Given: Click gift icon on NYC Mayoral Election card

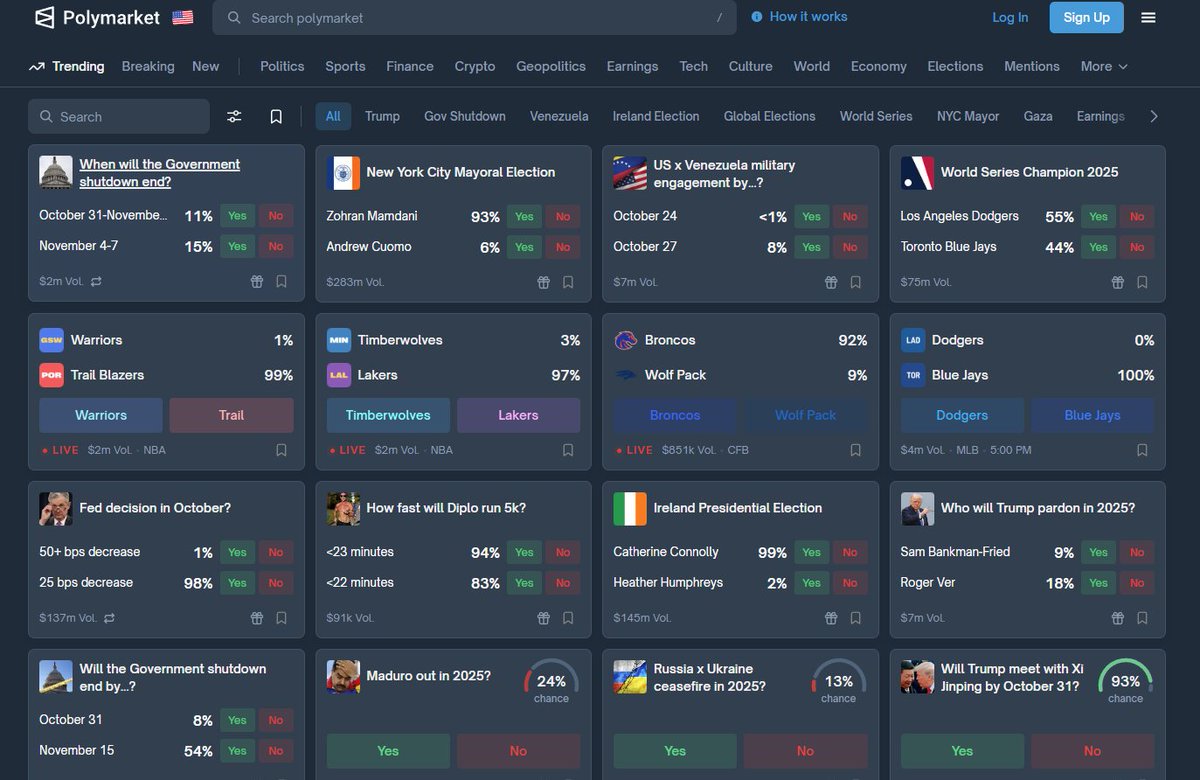Looking at the screenshot, I should [544, 282].
